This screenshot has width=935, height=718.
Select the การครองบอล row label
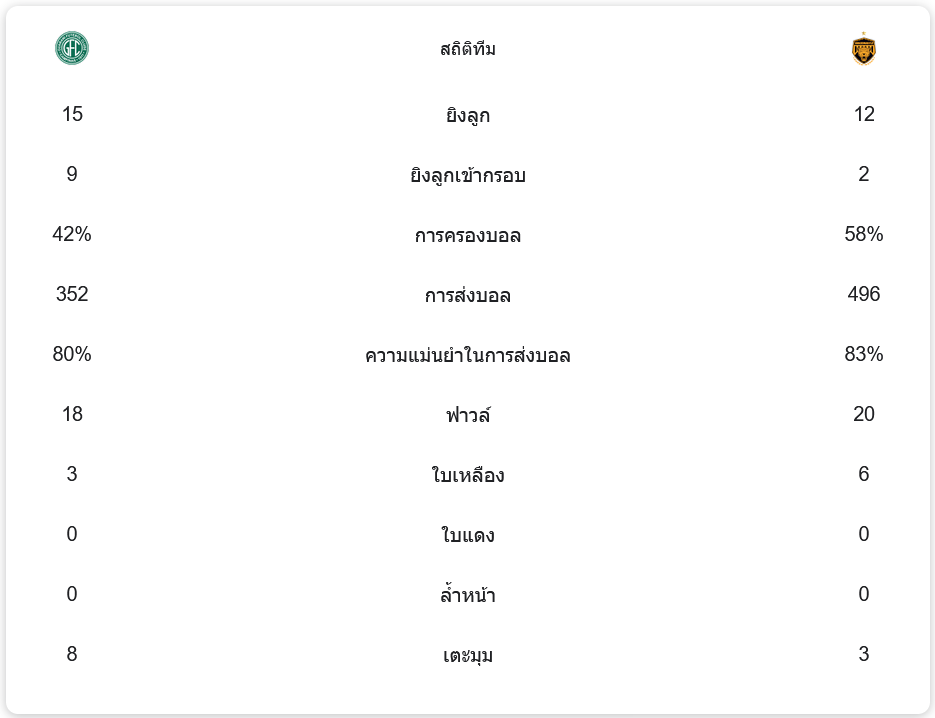468,235
